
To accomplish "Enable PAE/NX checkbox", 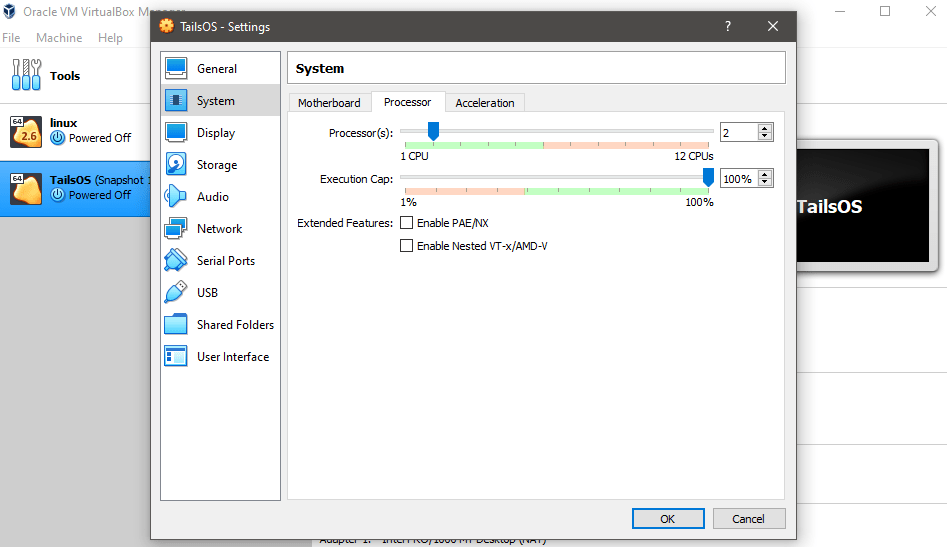I will click(406, 223).
